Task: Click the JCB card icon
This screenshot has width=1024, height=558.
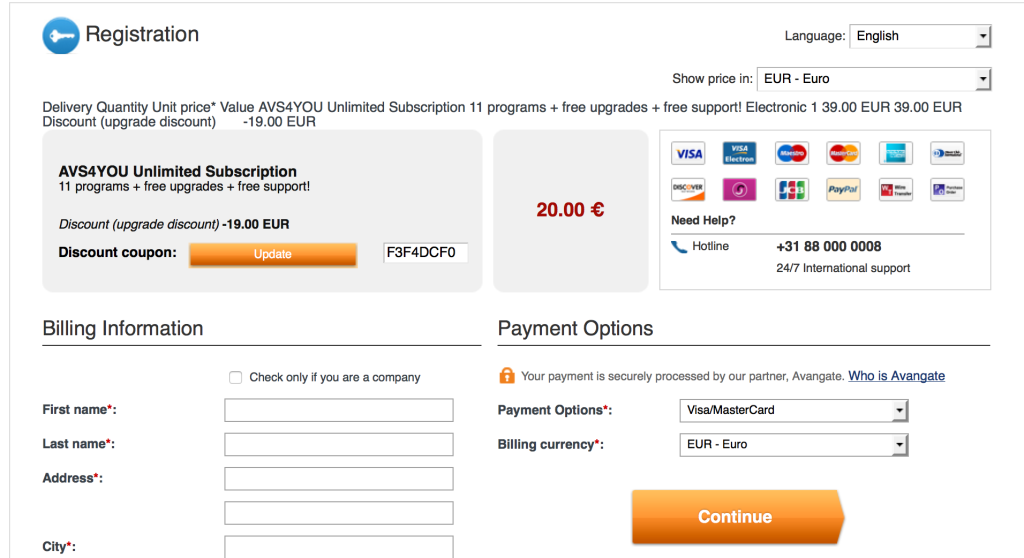Action: tap(792, 189)
